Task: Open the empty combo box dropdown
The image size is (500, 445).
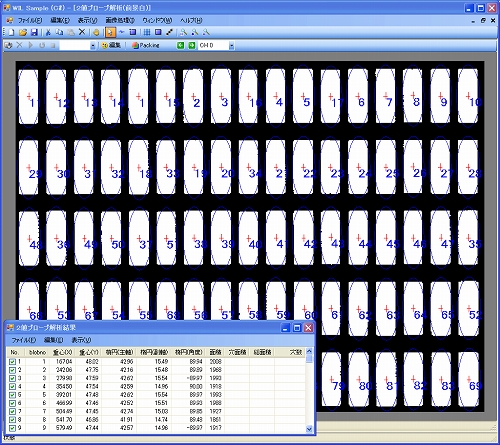Action: tap(93, 46)
